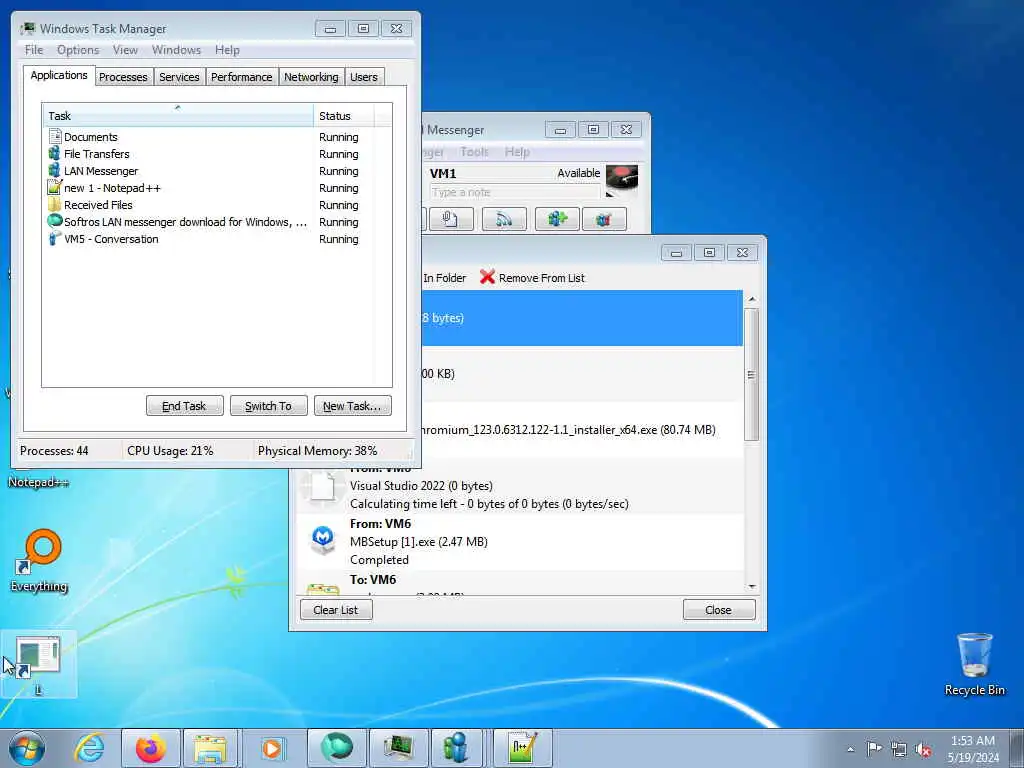Select the 'new 1 - Notepad++' task
Viewport: 1024px width, 768px height.
click(x=217, y=188)
